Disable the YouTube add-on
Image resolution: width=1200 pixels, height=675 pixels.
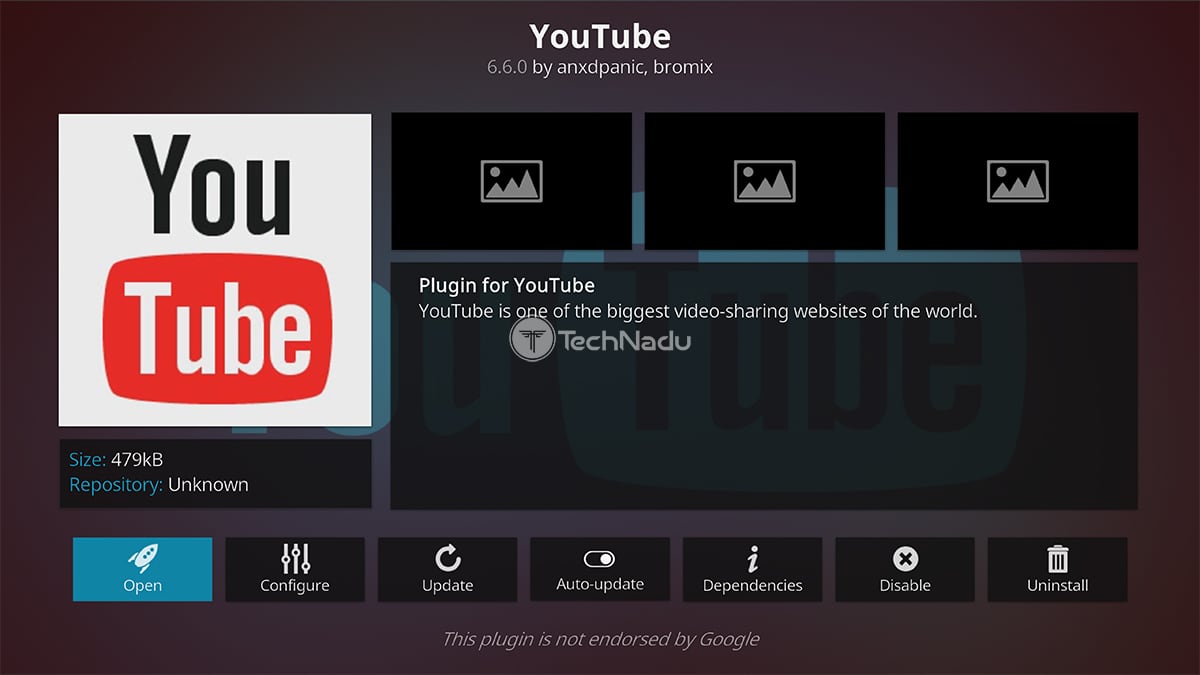point(905,570)
